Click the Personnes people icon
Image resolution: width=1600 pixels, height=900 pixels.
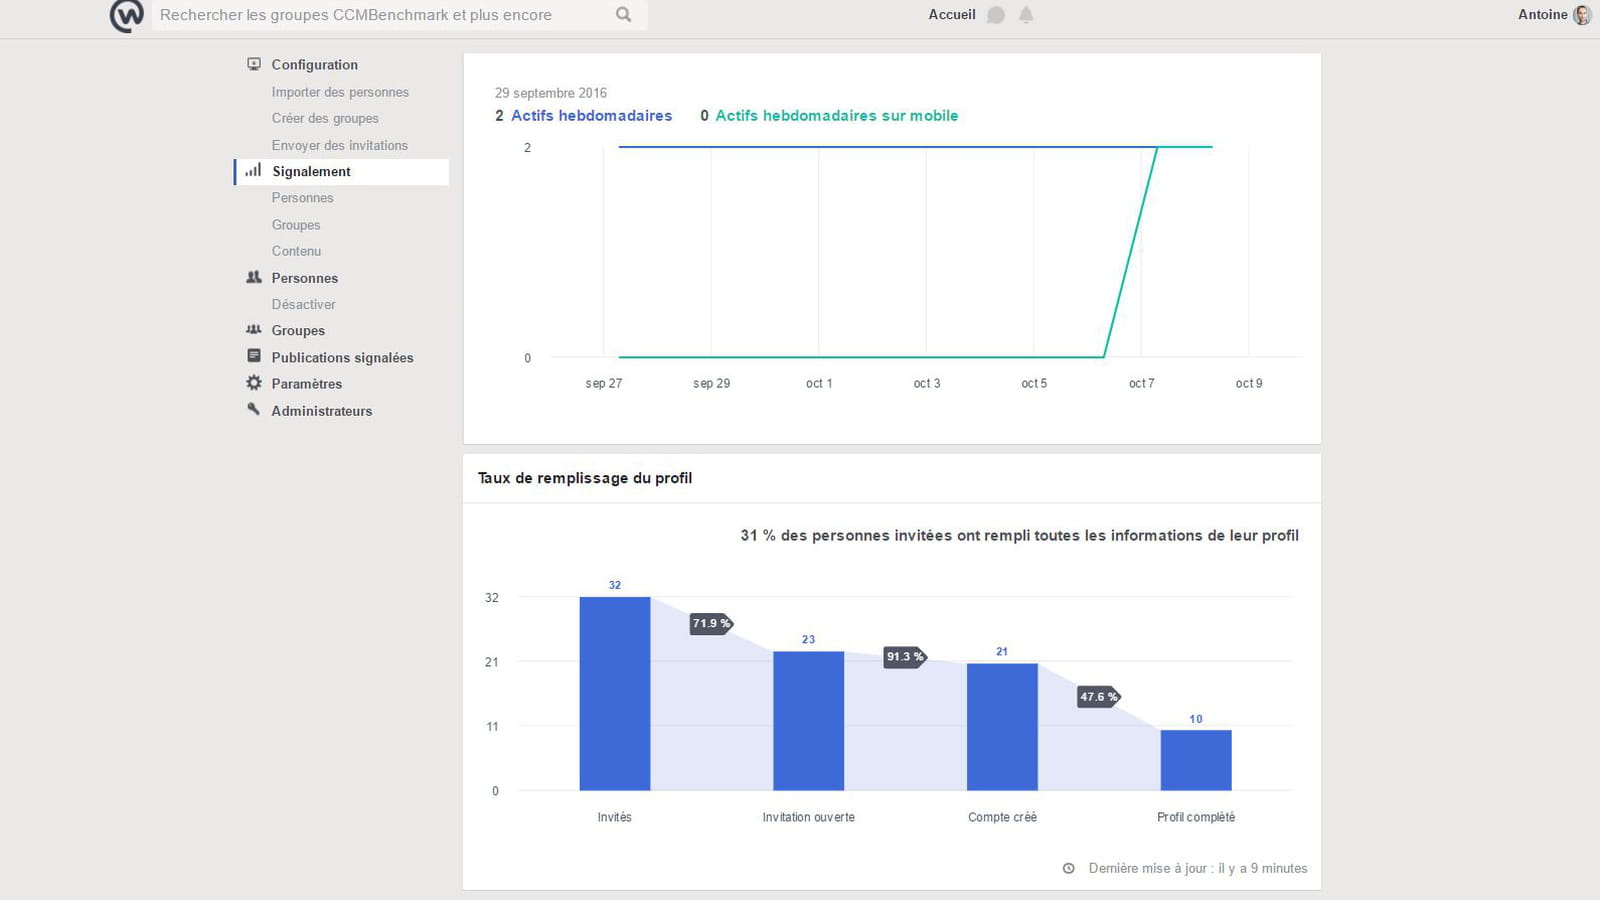point(254,278)
